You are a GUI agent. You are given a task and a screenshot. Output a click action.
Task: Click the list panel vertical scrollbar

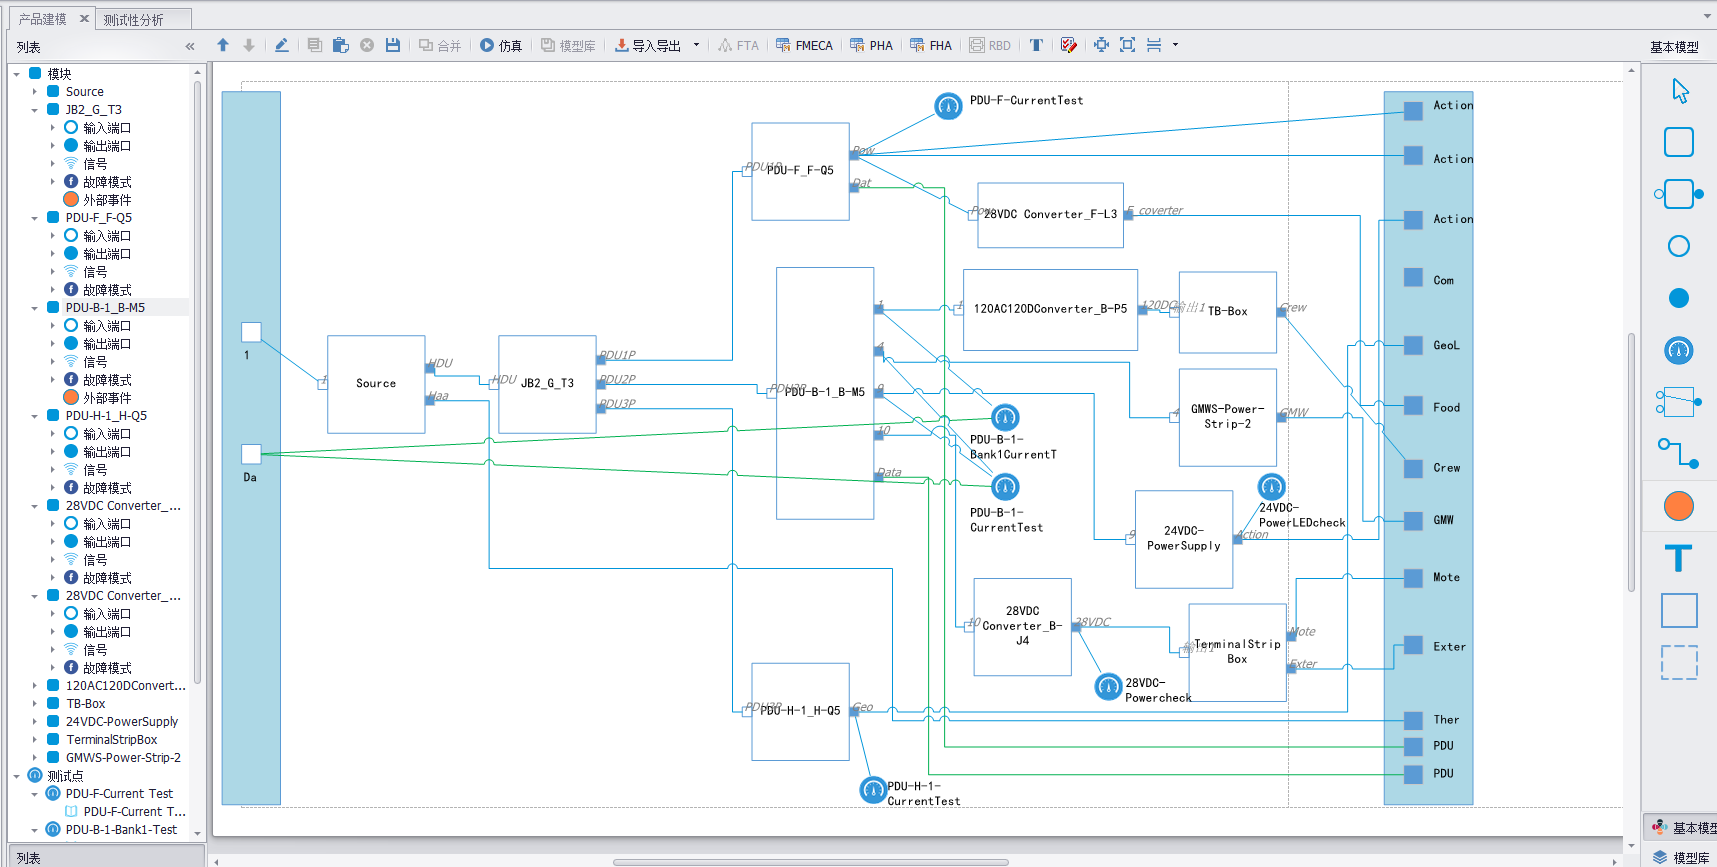pyautogui.click(x=197, y=380)
